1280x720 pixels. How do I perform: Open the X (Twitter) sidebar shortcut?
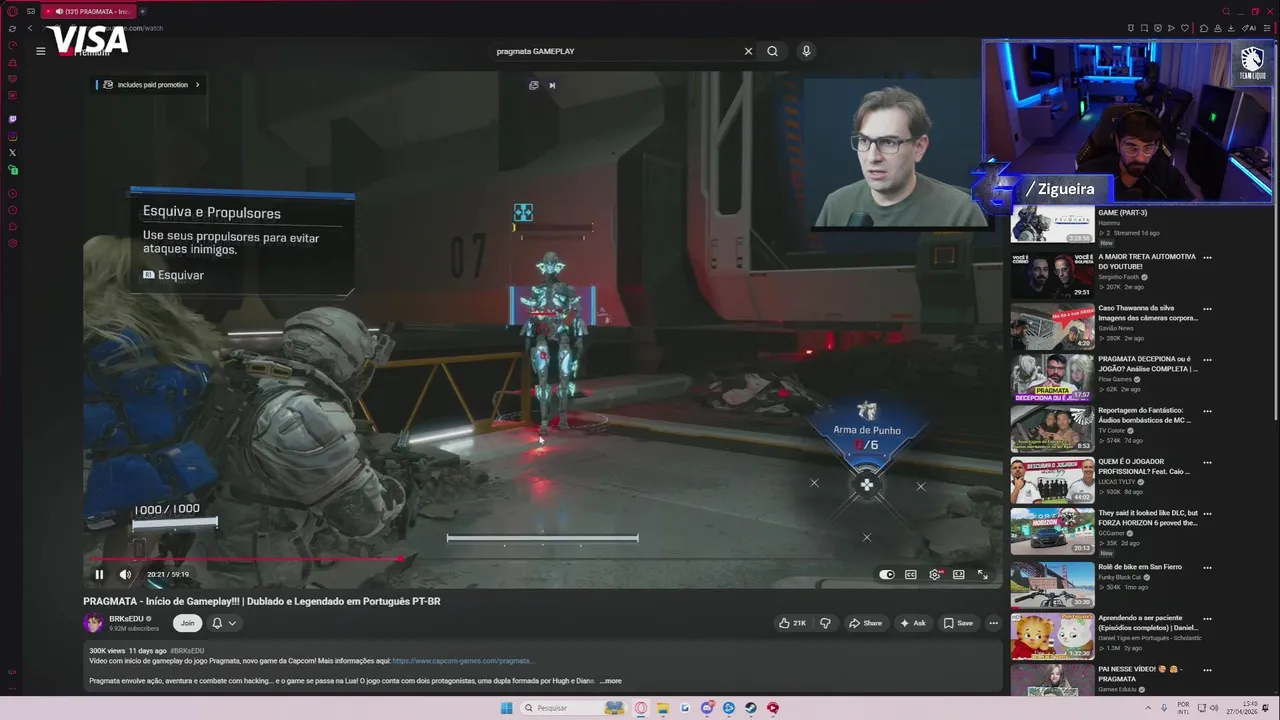click(12, 153)
